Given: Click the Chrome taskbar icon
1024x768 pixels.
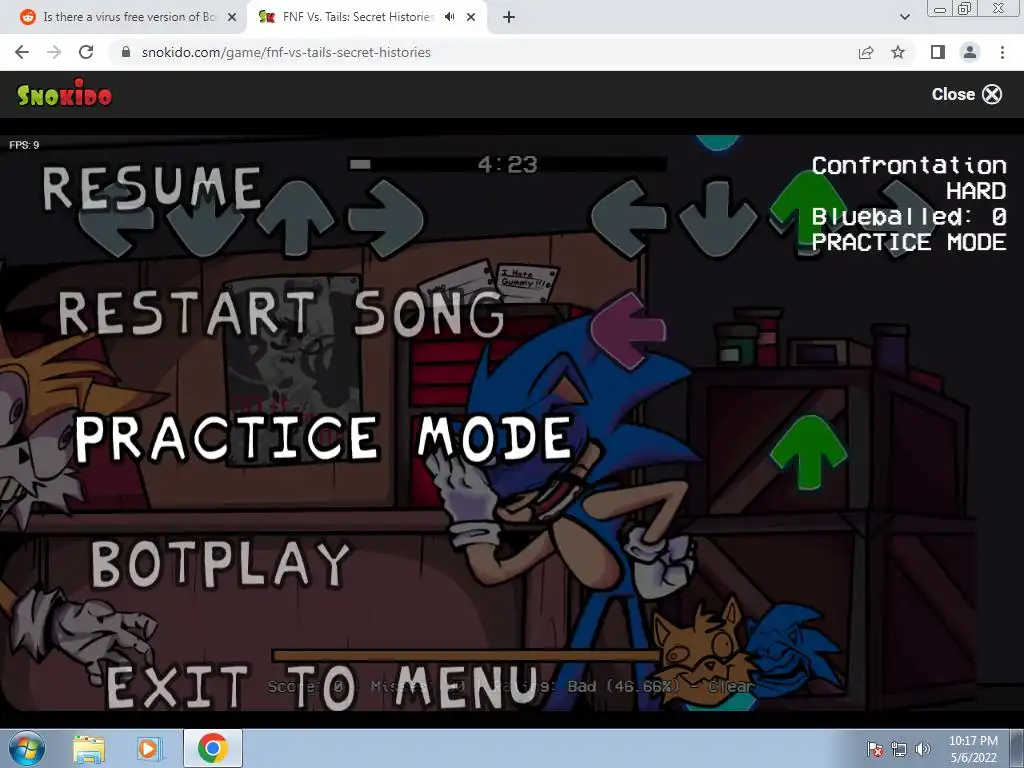Looking at the screenshot, I should coord(212,748).
